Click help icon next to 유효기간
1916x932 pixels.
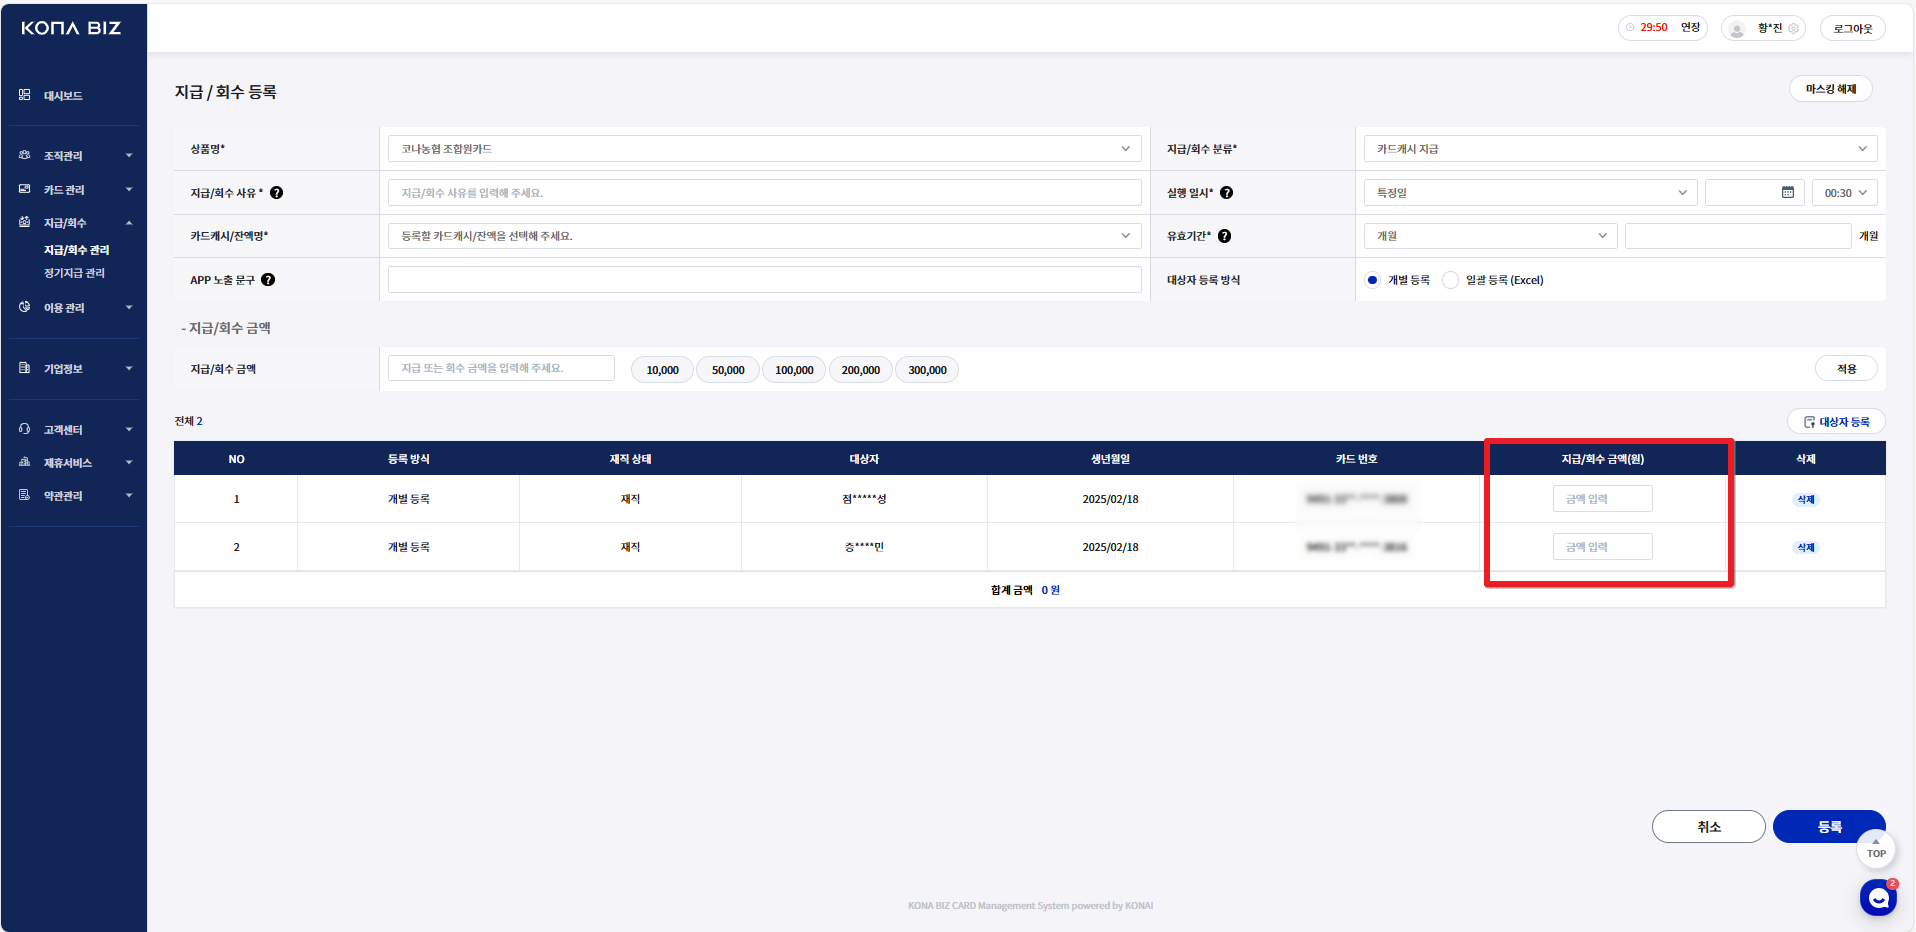coord(1225,236)
